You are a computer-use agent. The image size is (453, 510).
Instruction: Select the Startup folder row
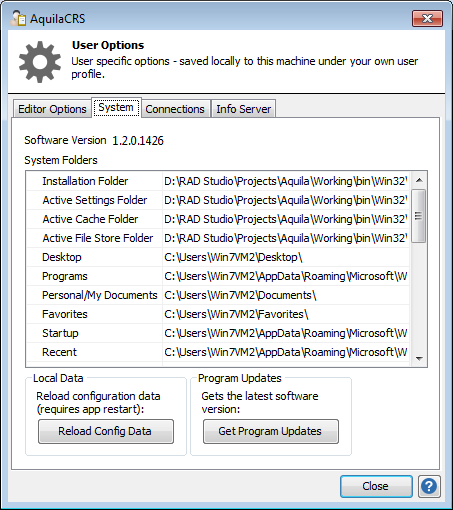(x=218, y=333)
